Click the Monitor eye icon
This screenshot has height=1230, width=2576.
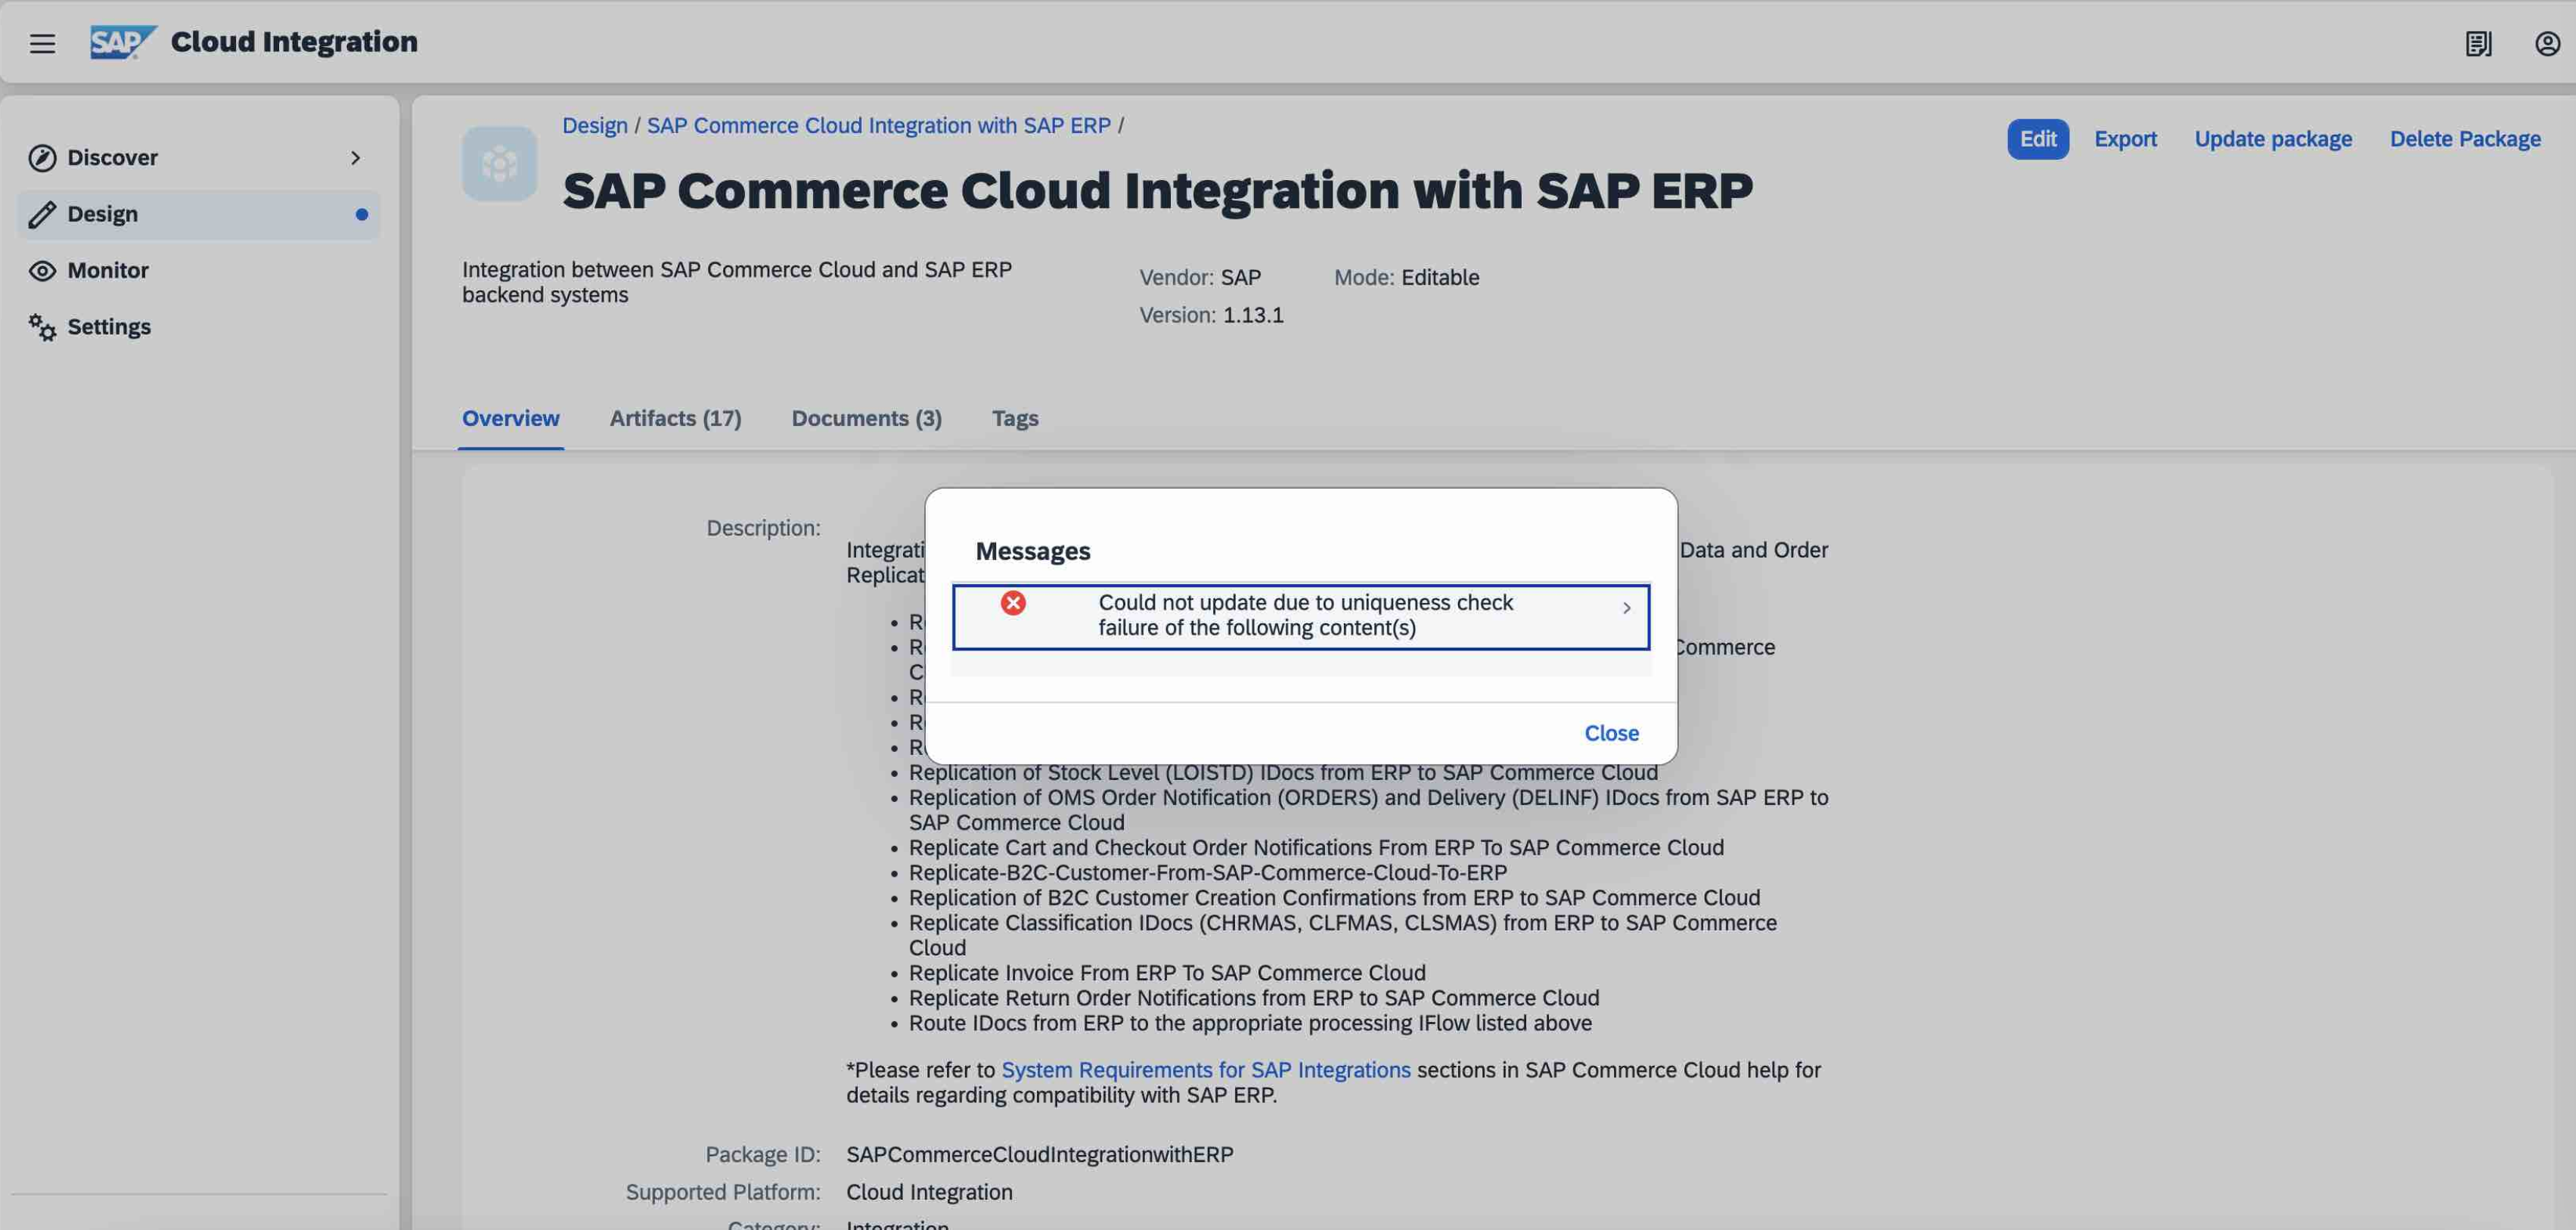pos(42,271)
